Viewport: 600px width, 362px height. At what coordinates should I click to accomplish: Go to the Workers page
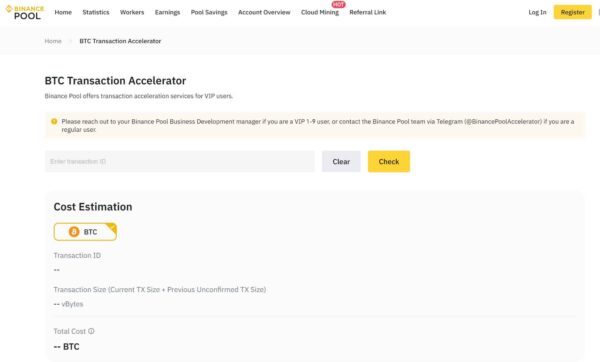132,12
